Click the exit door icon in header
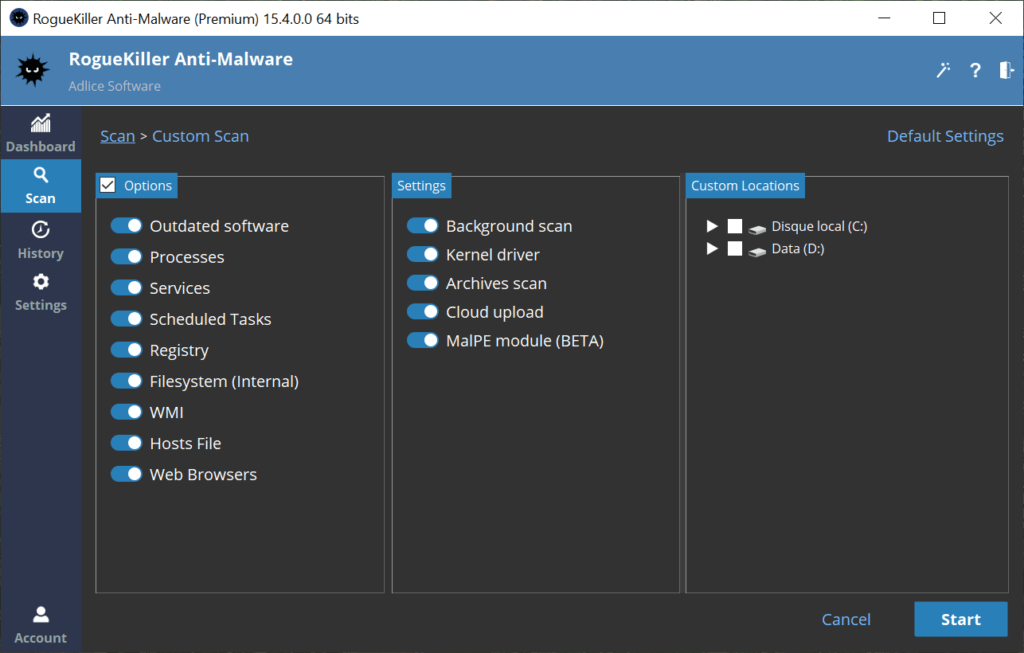 tap(1006, 70)
